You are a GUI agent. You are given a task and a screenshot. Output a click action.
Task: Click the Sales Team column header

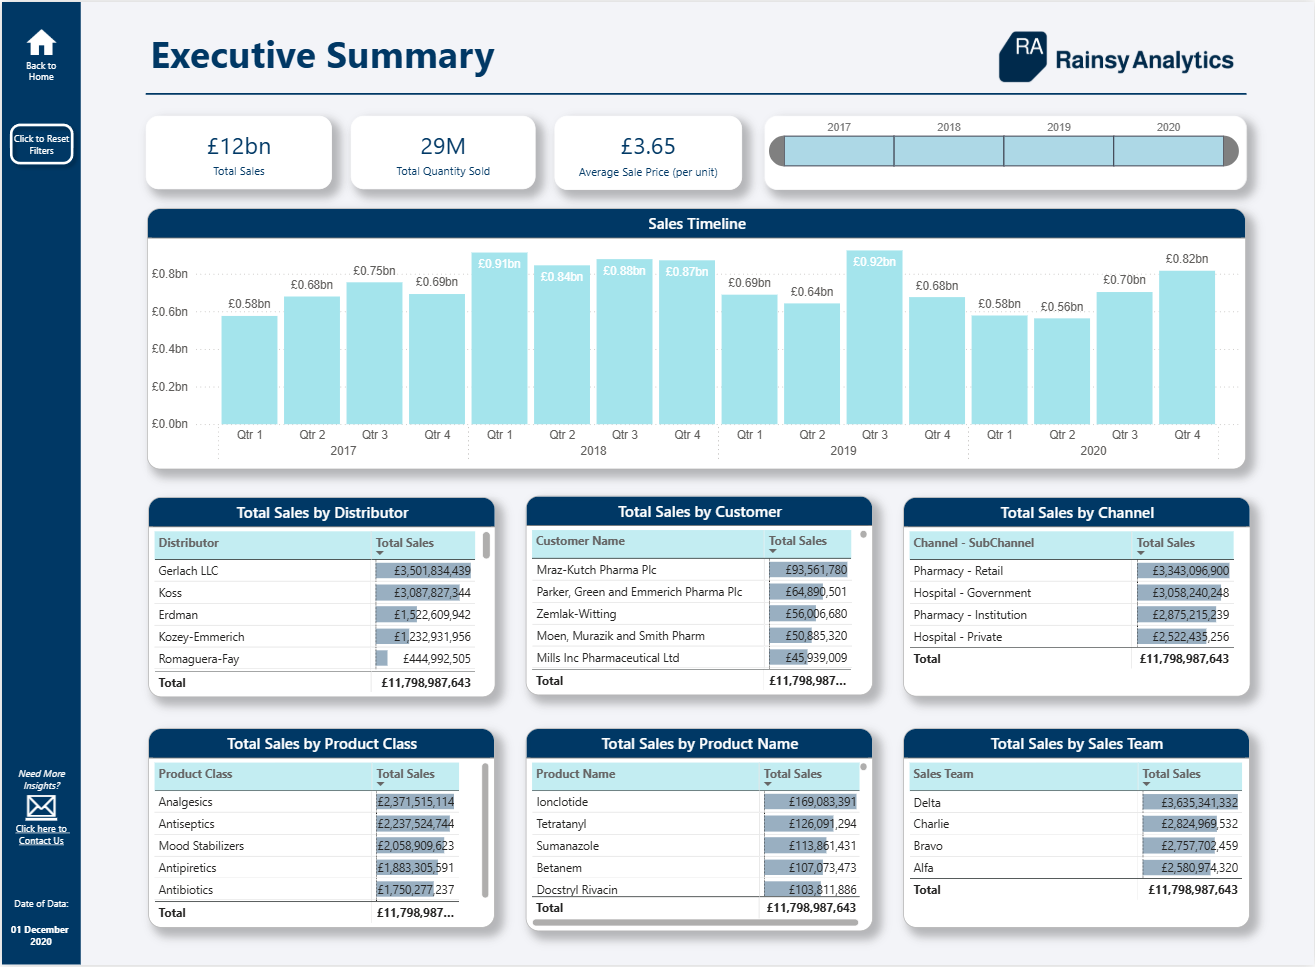[x=943, y=774]
